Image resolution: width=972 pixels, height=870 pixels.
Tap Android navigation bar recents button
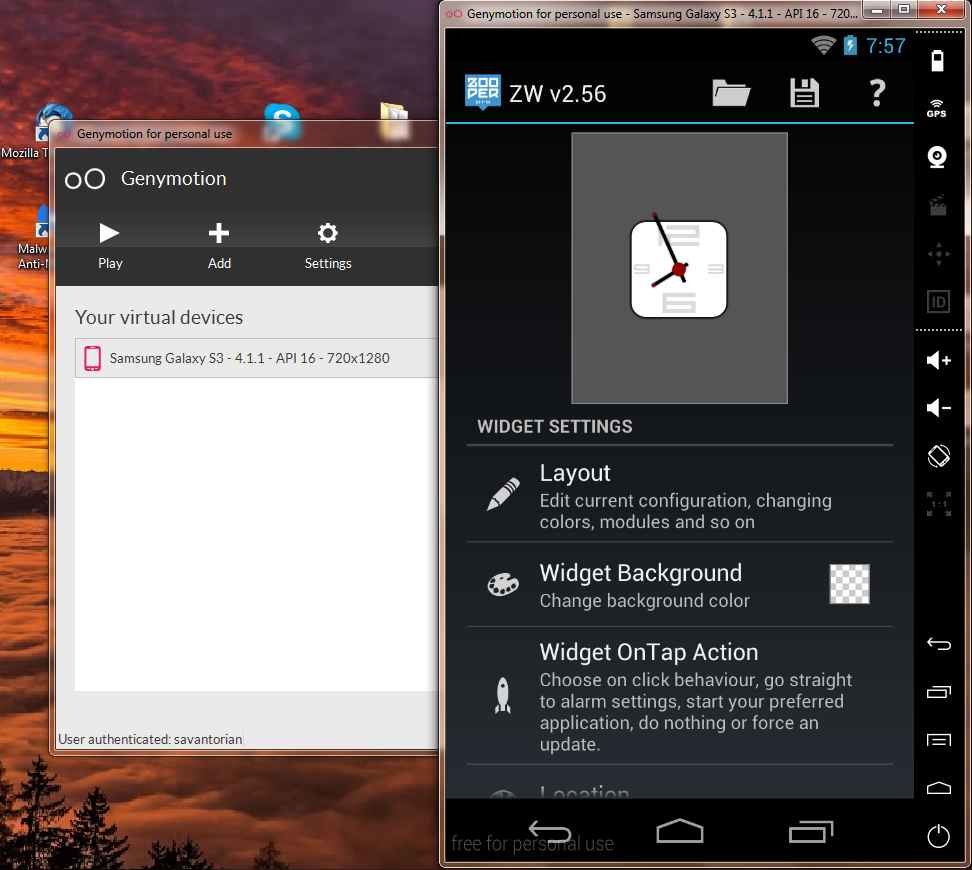[811, 832]
